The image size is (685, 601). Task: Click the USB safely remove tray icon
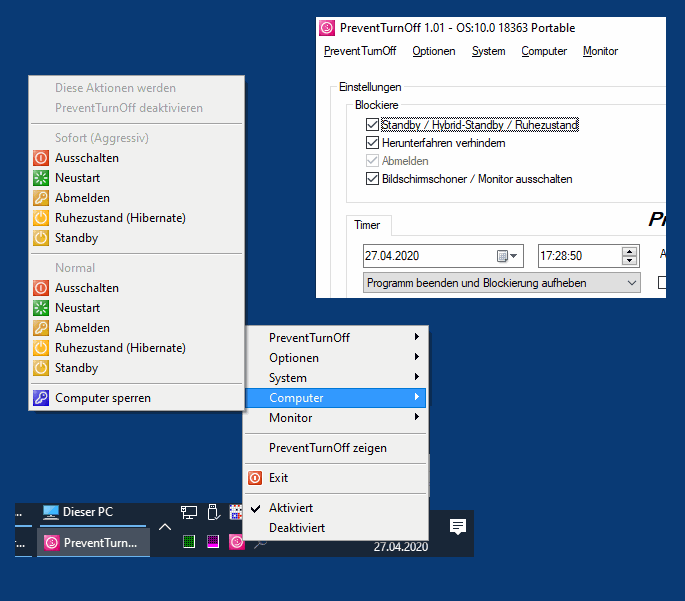coord(213,512)
